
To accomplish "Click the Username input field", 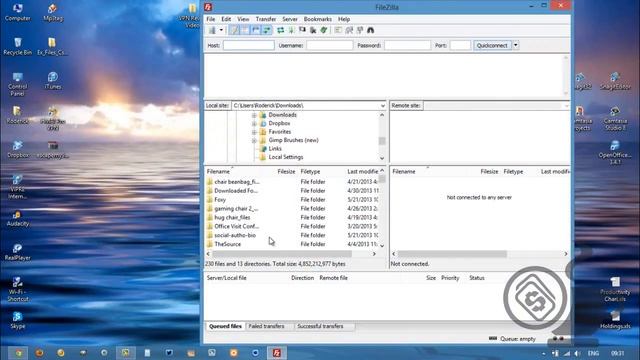I will 329,45.
